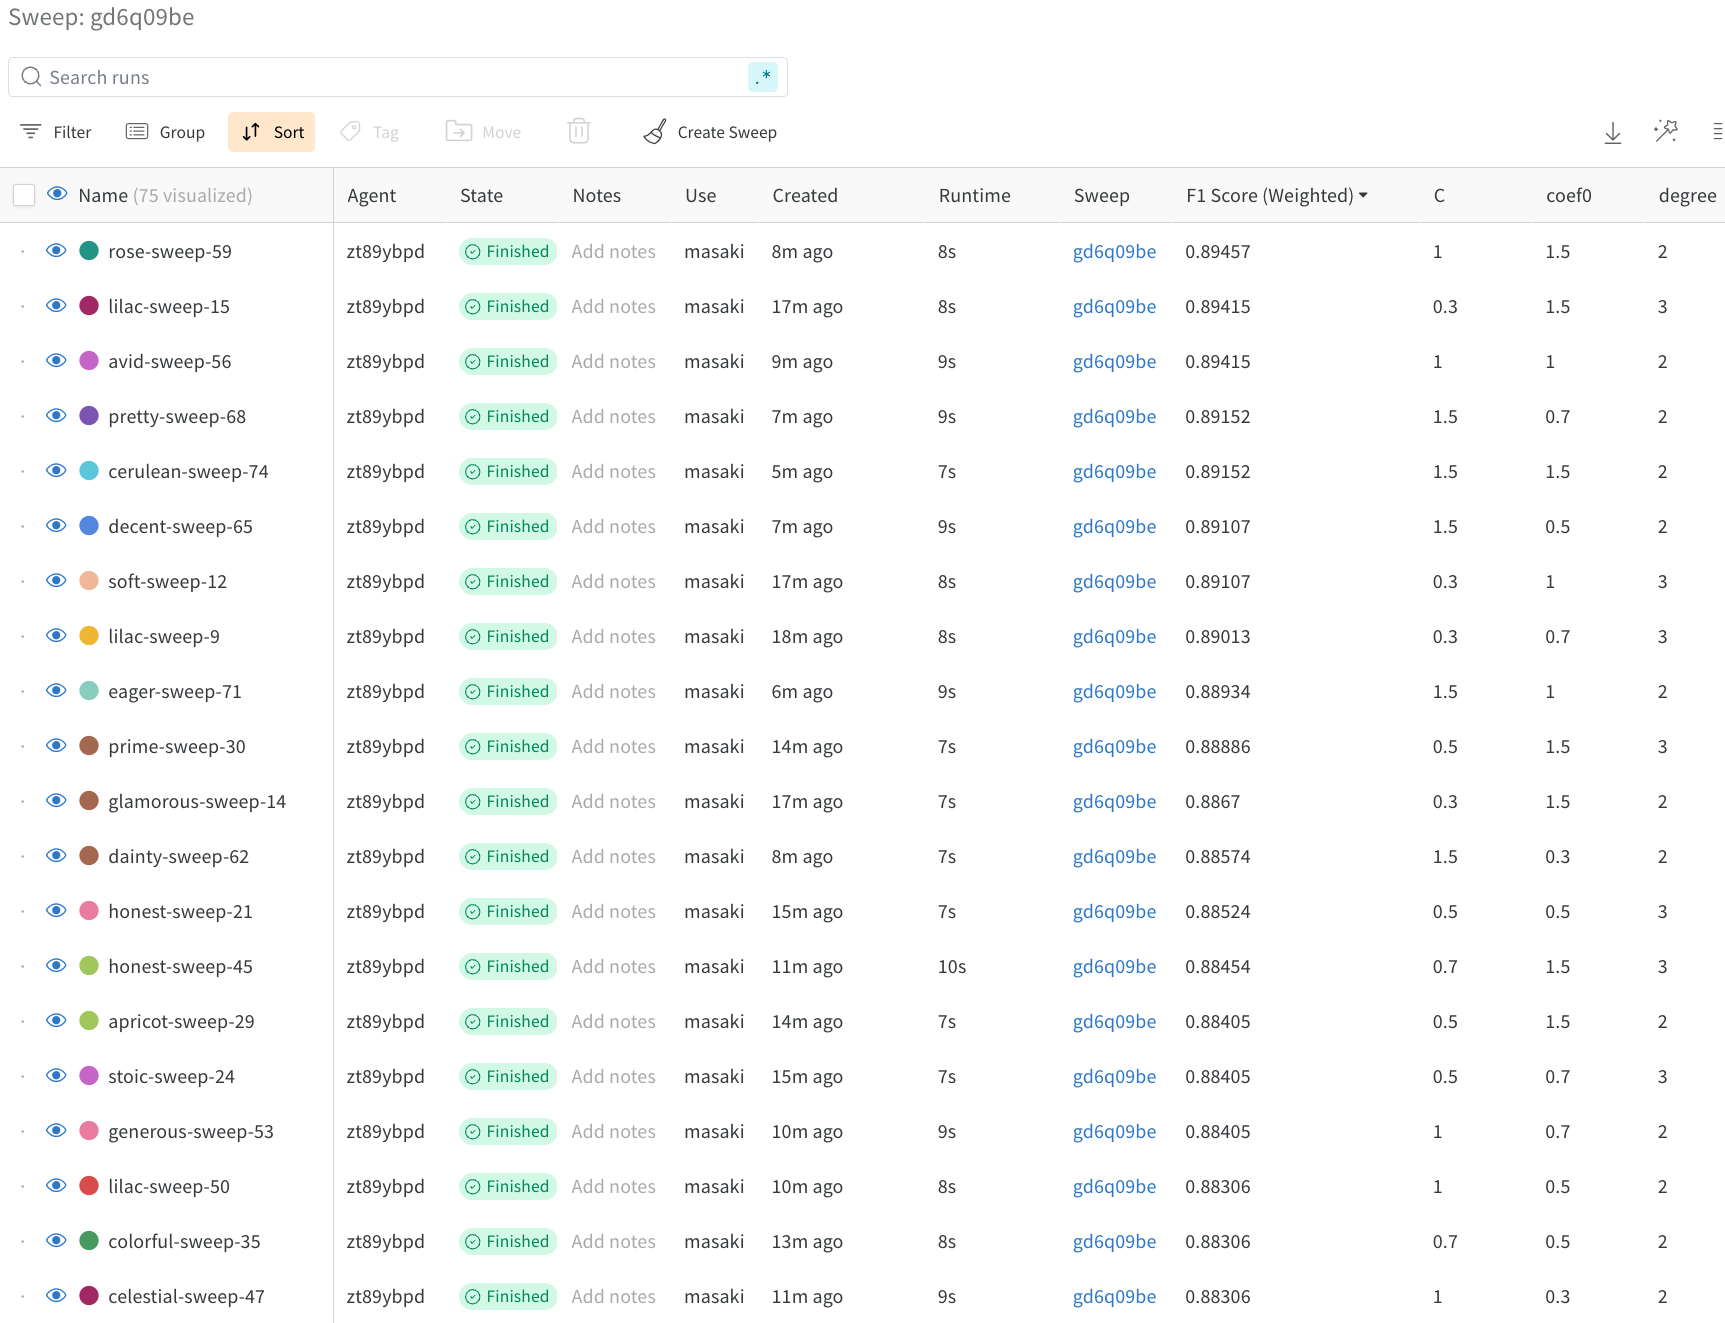Viewport: 1725px width, 1323px height.
Task: Check the select-all runs checkbox
Action: coord(24,195)
